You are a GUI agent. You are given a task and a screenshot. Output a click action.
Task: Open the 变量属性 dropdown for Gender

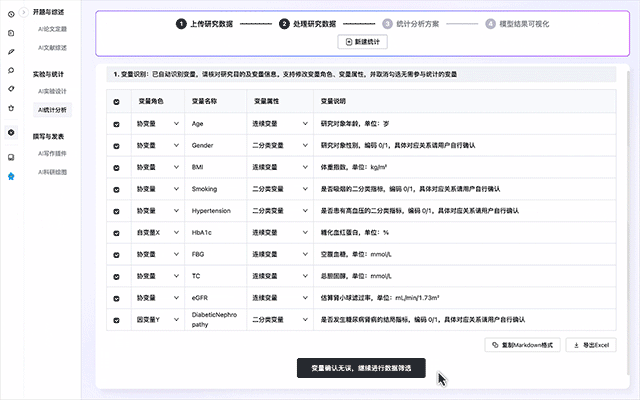(280, 145)
